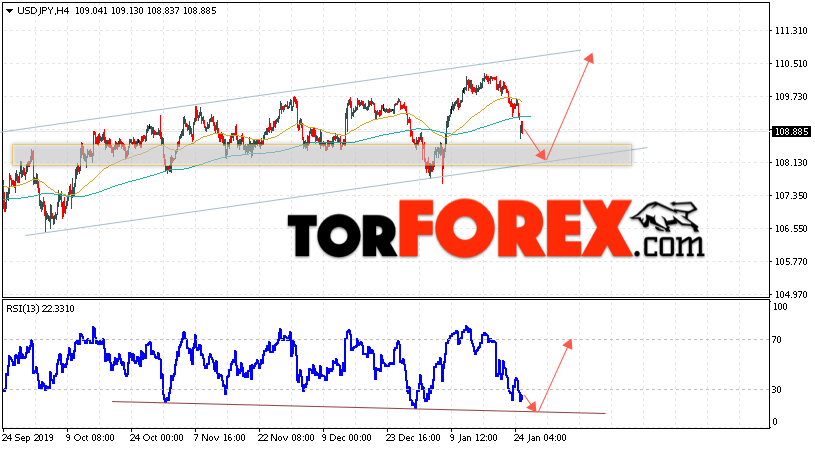Select the 109.730 price axis label
The height and width of the screenshot is (449, 815).
tap(791, 97)
